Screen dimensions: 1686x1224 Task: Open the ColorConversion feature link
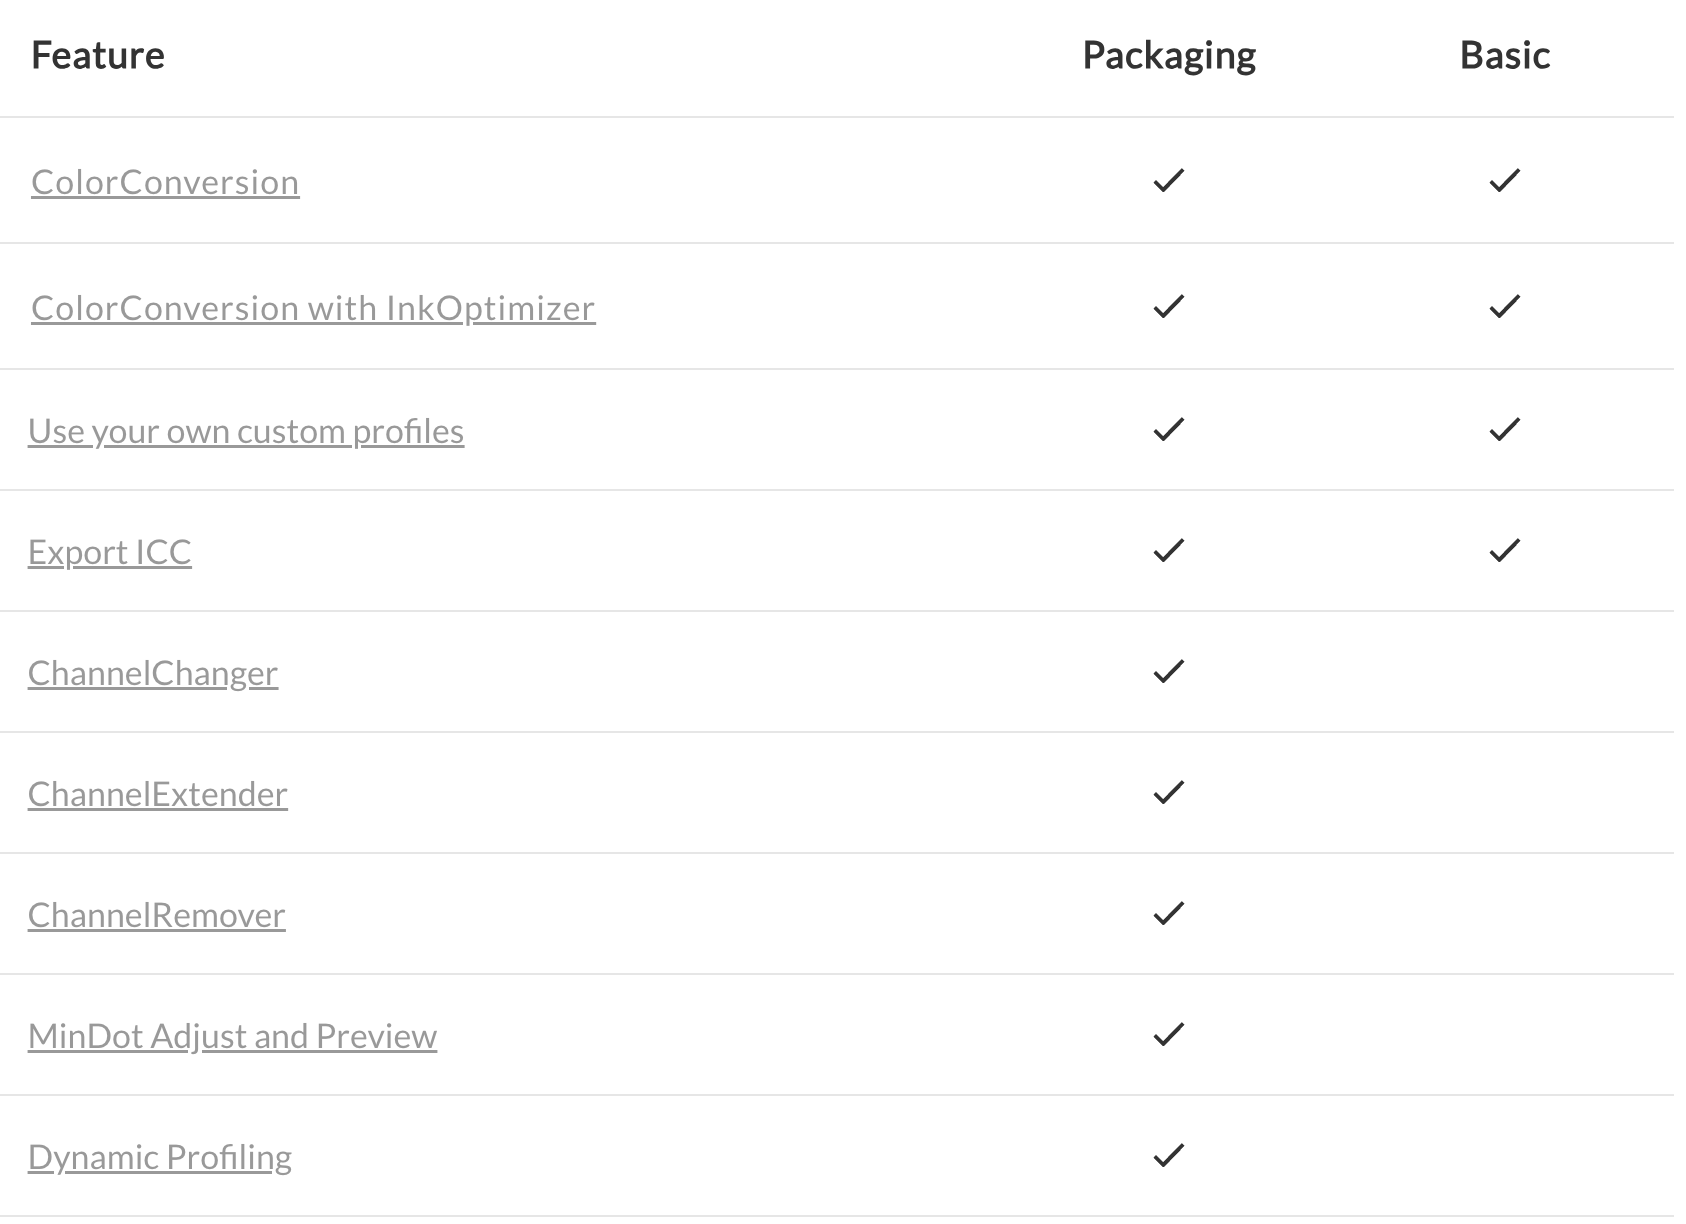pos(165,182)
